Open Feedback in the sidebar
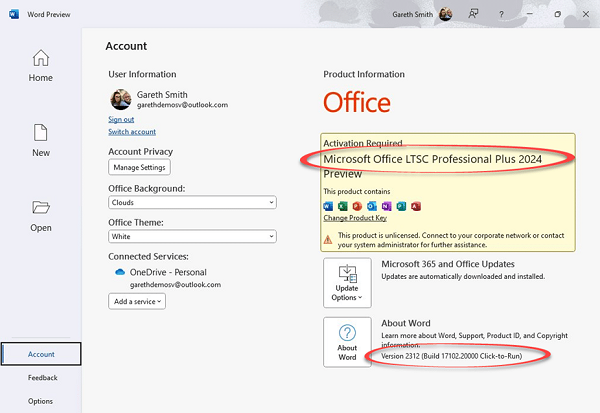The height and width of the screenshot is (413, 600). tap(42, 378)
